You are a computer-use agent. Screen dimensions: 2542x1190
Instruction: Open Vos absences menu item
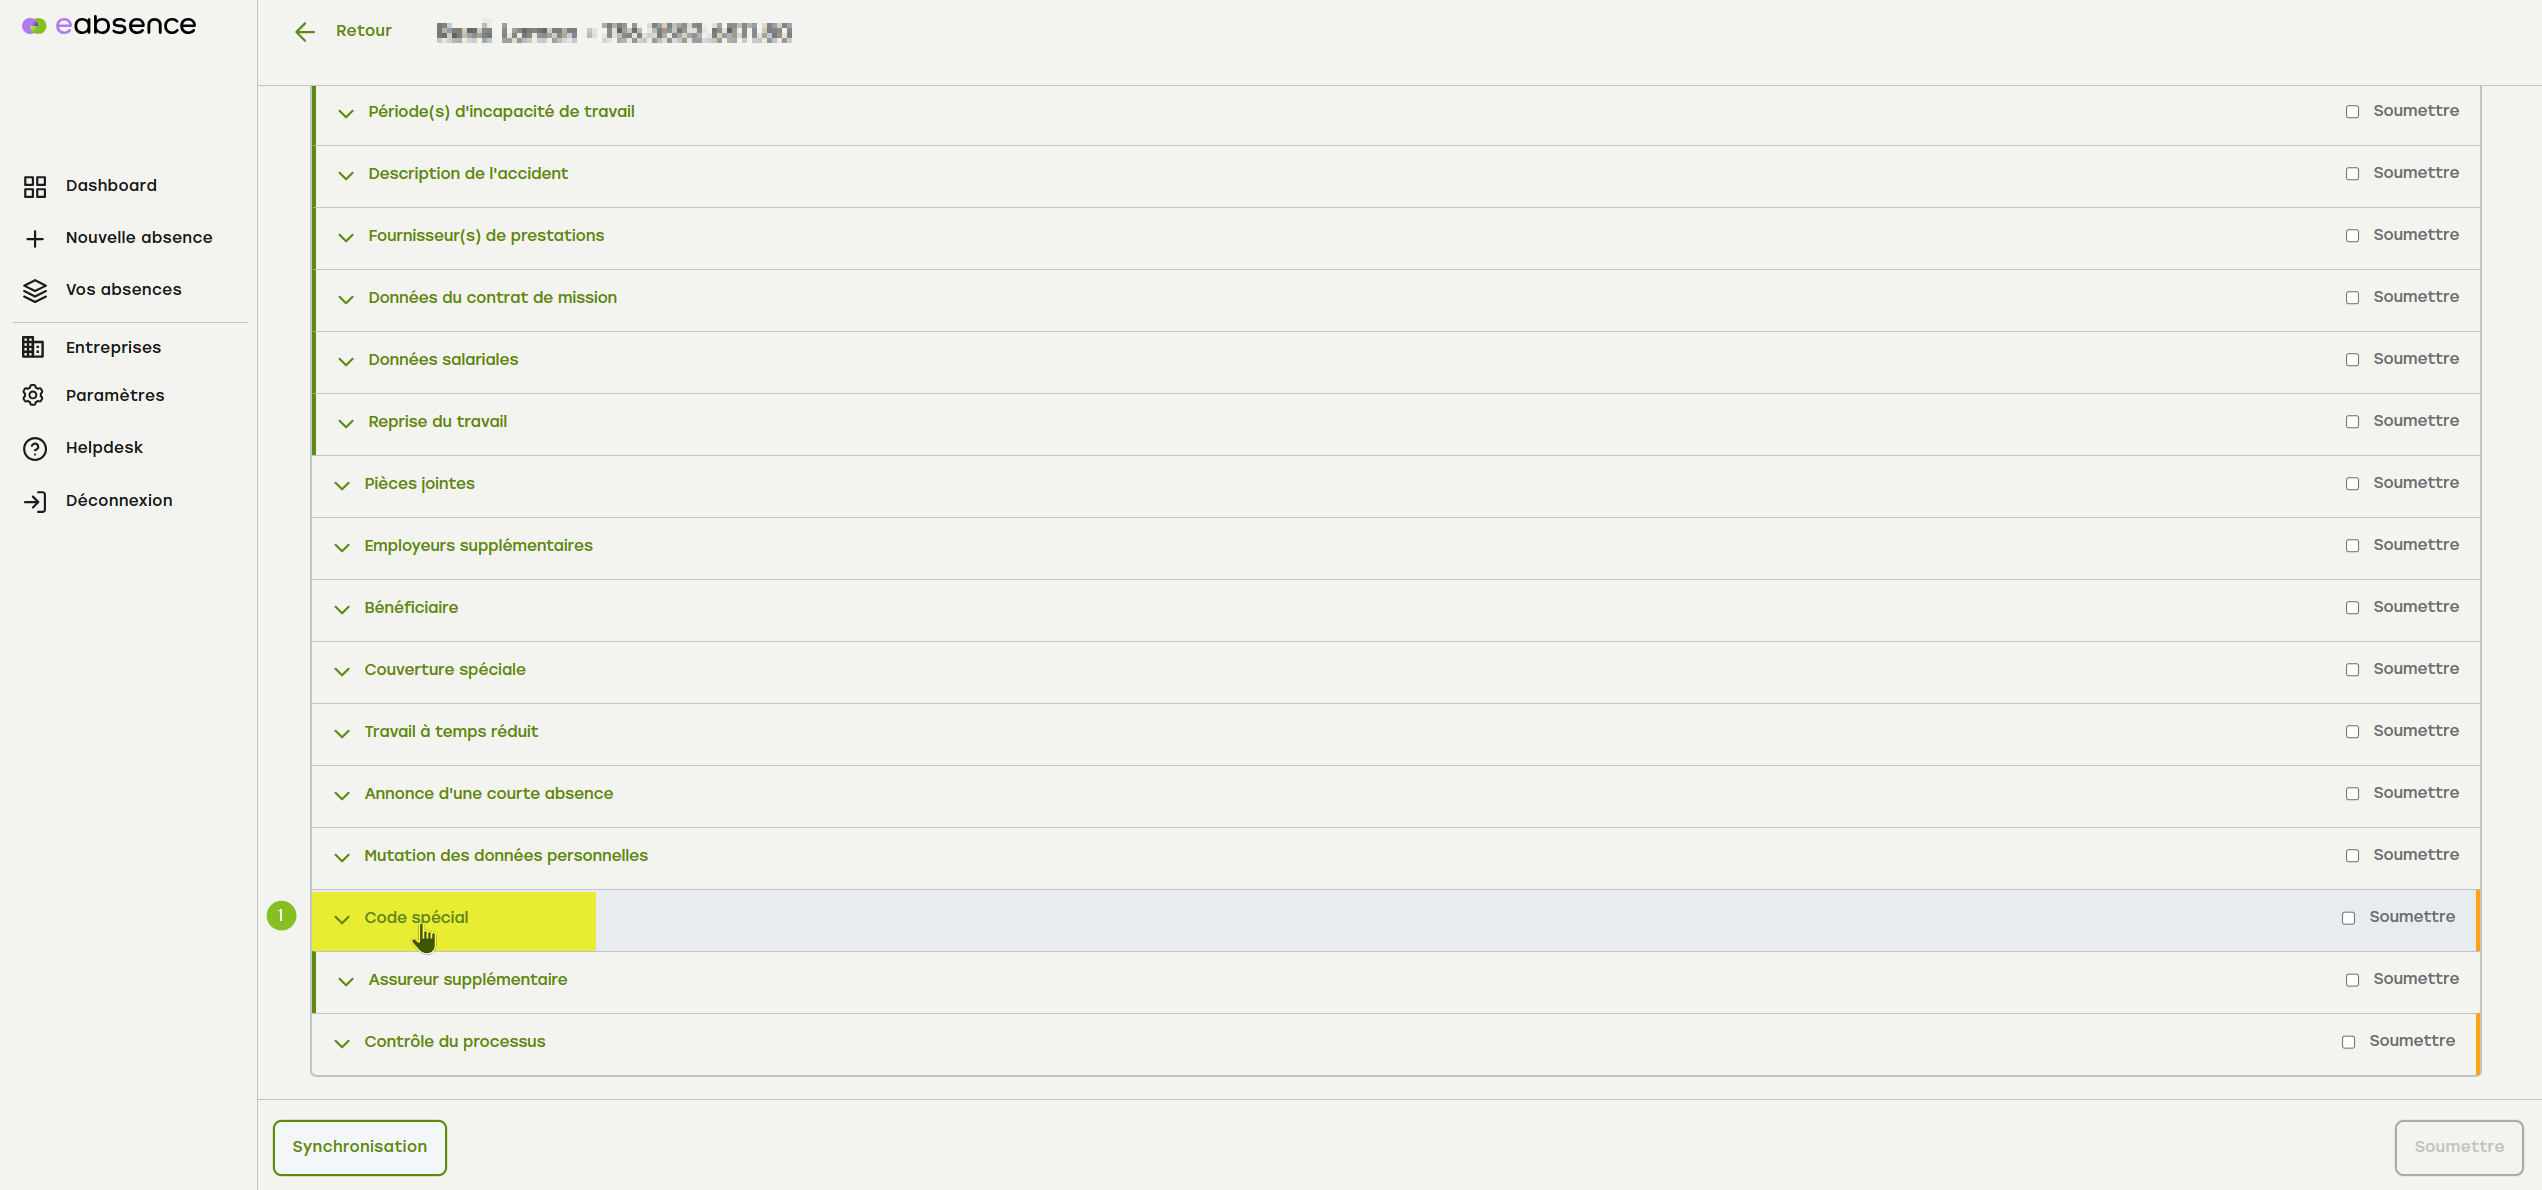click(x=123, y=290)
